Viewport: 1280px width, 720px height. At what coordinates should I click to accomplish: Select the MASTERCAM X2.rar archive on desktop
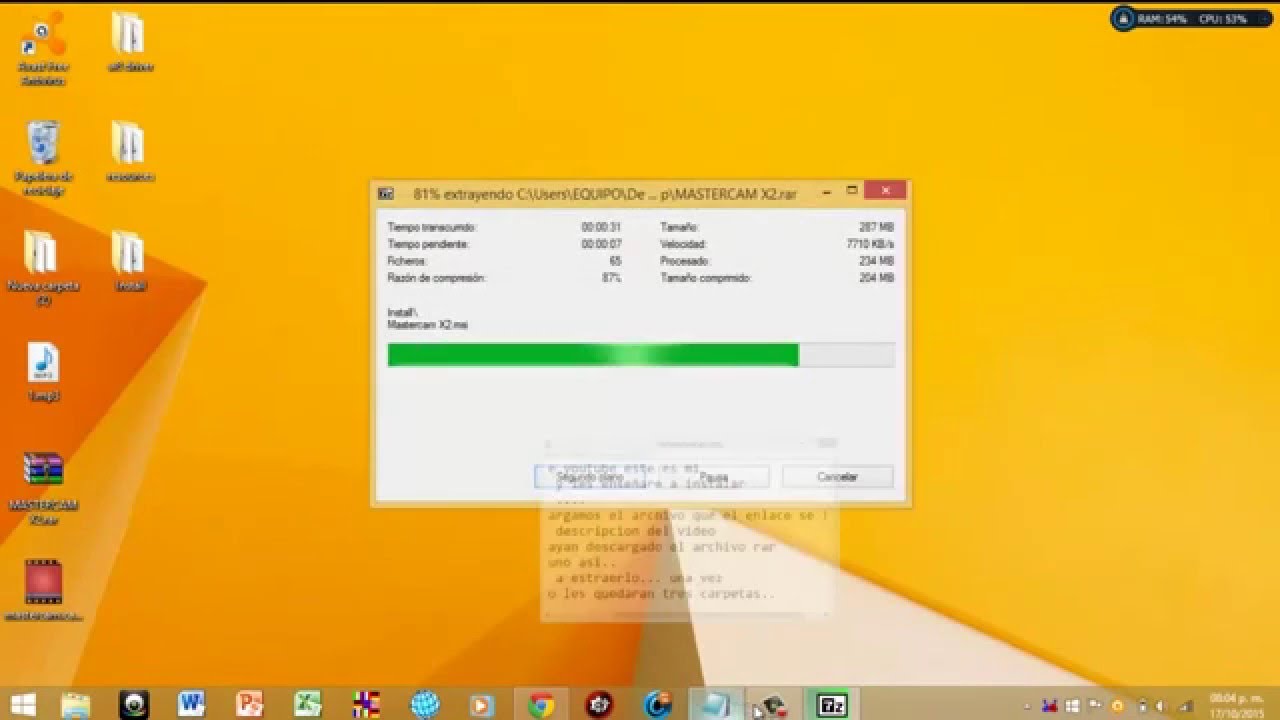click(x=43, y=489)
